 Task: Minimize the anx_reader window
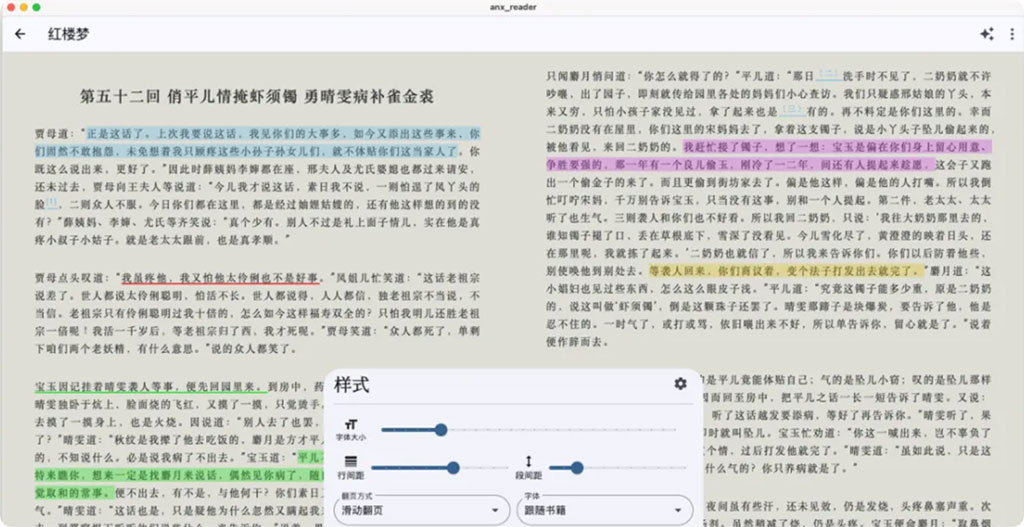pyautogui.click(x=24, y=7)
